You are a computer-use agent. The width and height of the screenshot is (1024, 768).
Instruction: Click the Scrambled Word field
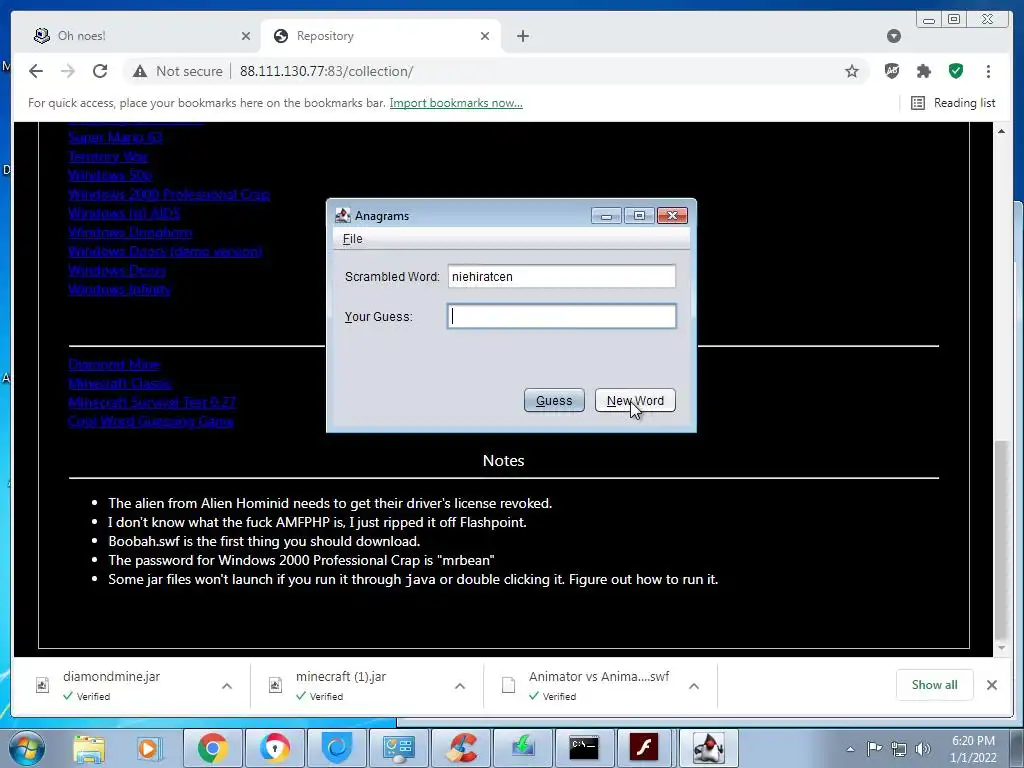point(562,276)
